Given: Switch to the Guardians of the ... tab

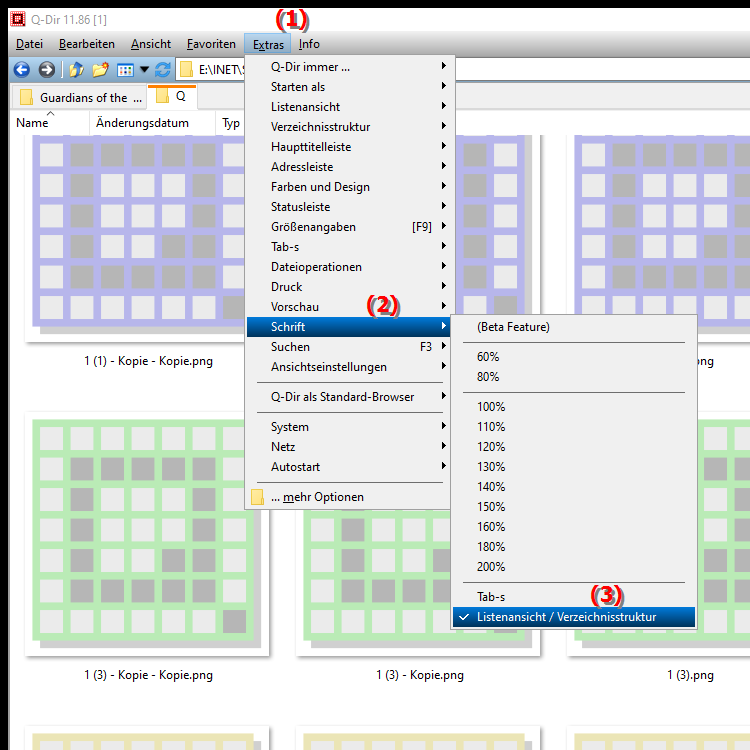Looking at the screenshot, I should coord(80,98).
